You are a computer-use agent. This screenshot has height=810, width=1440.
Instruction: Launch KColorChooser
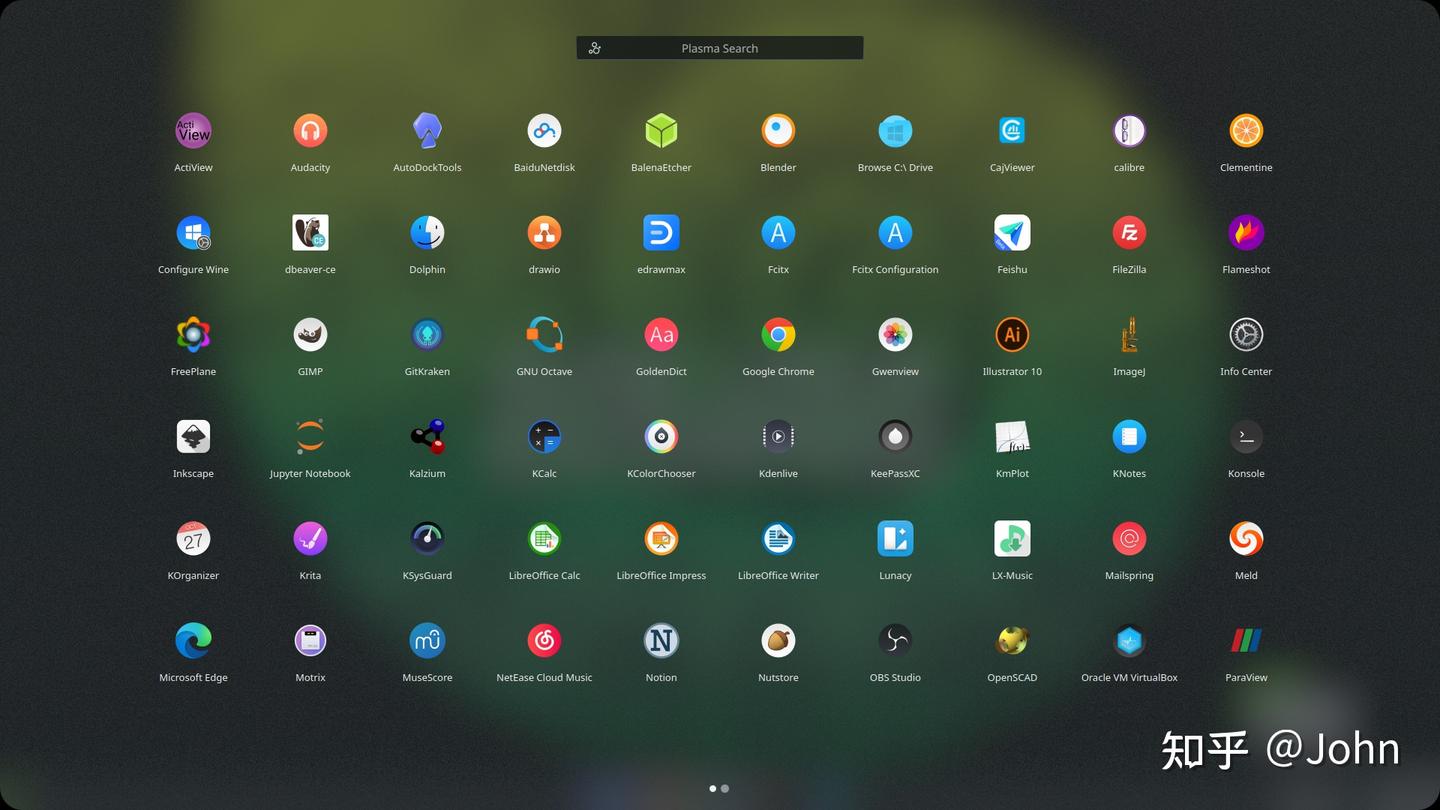coord(661,437)
